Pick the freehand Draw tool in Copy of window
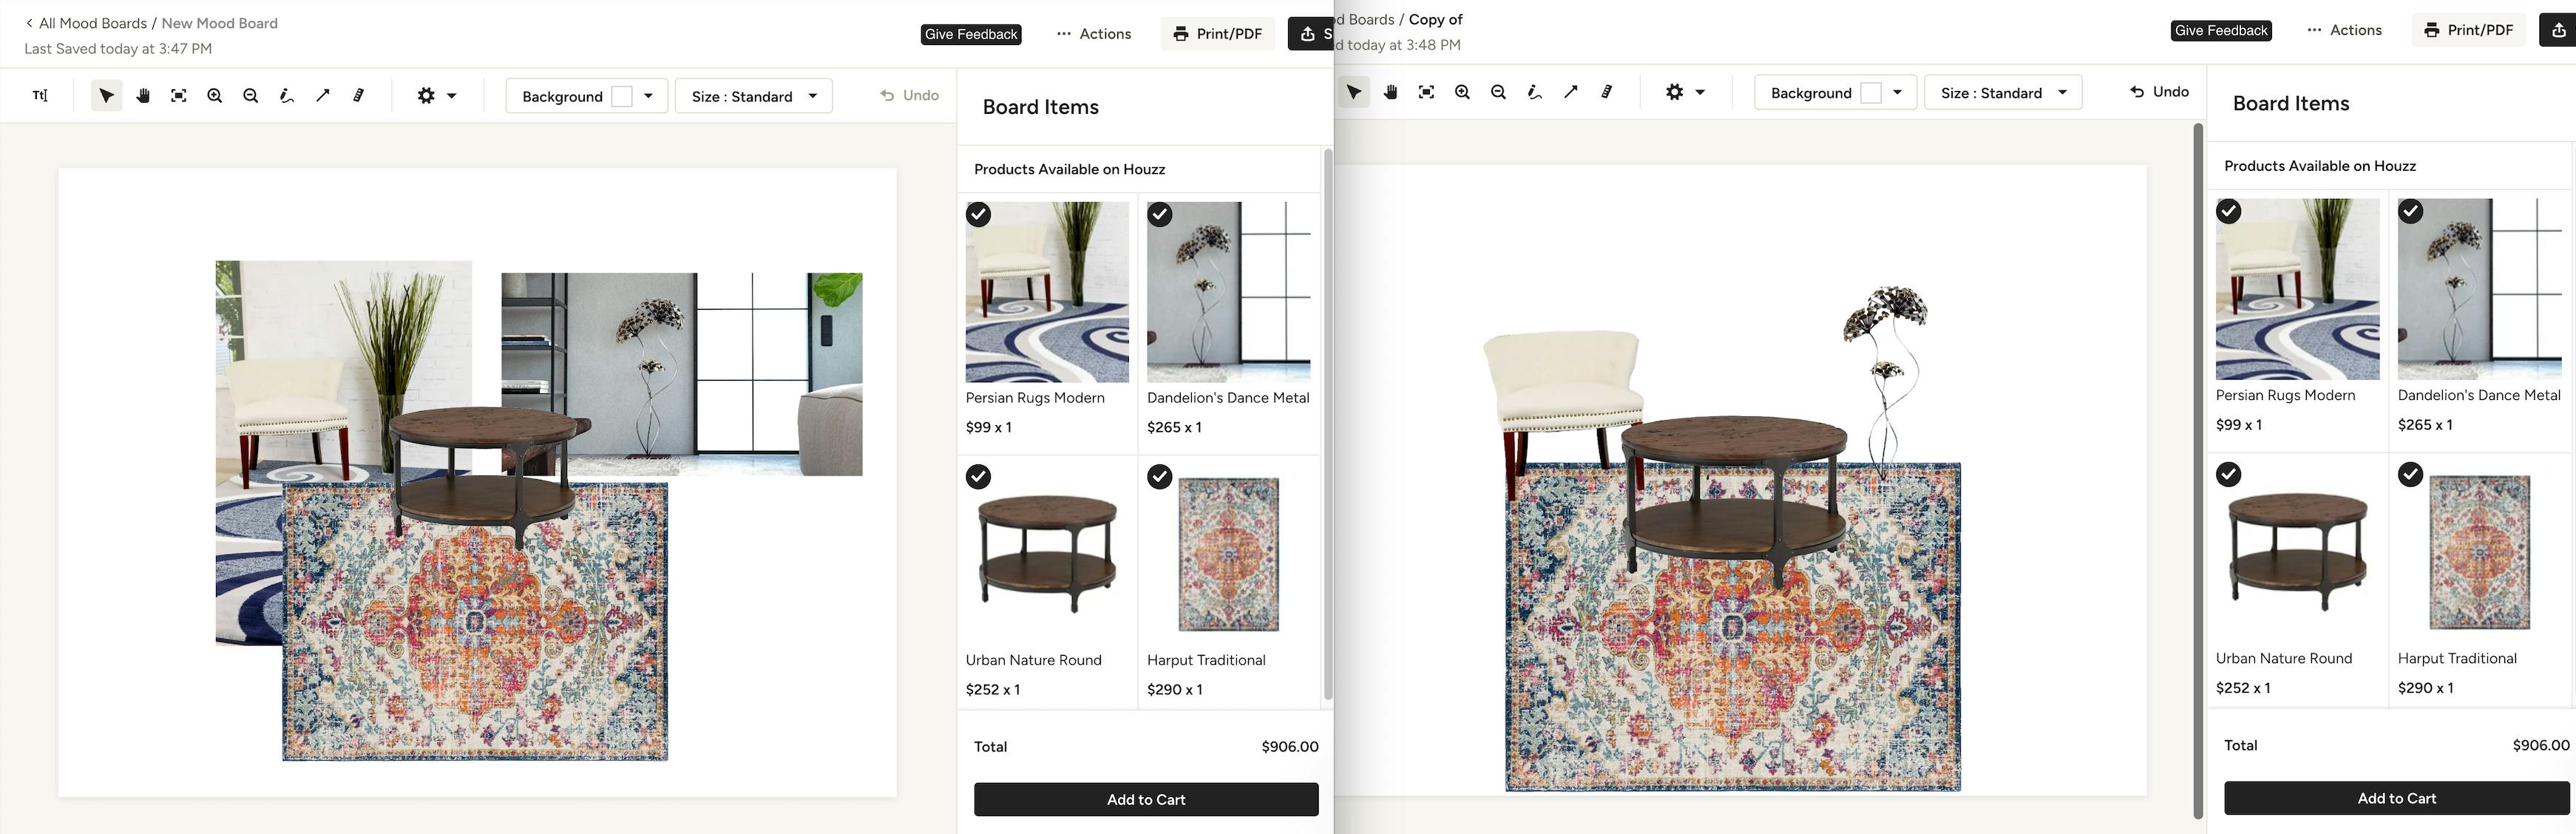The height and width of the screenshot is (834, 2576). click(1535, 92)
